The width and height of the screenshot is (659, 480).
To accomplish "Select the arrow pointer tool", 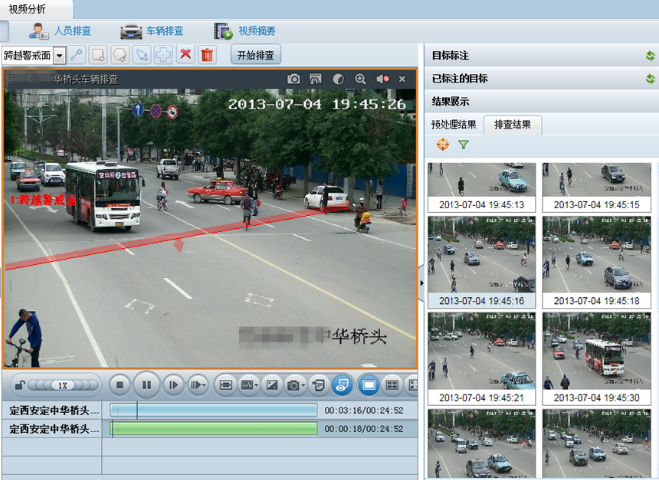I will pyautogui.click(x=141, y=55).
